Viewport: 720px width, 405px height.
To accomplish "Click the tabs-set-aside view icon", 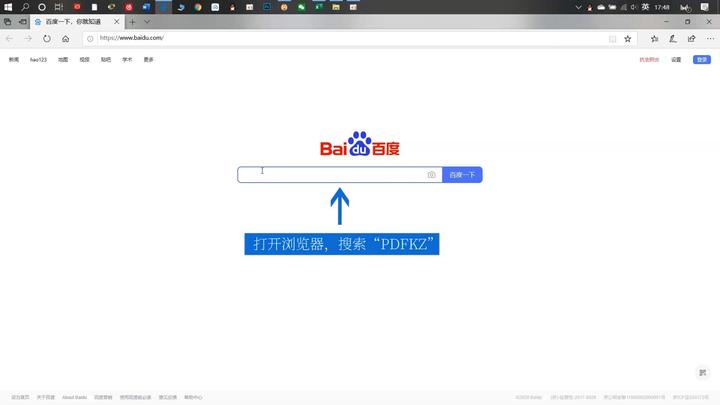I will tap(7, 22).
